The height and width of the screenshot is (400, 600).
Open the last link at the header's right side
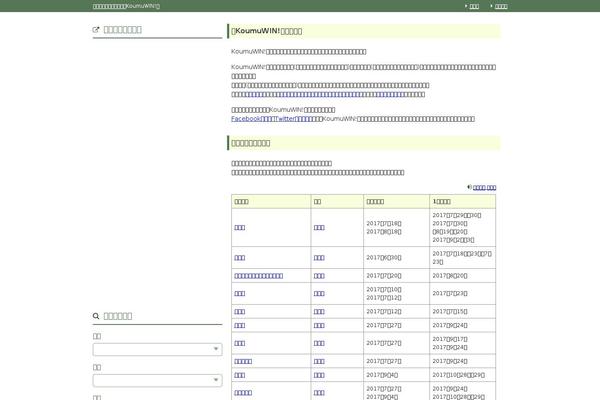[x=501, y=6]
